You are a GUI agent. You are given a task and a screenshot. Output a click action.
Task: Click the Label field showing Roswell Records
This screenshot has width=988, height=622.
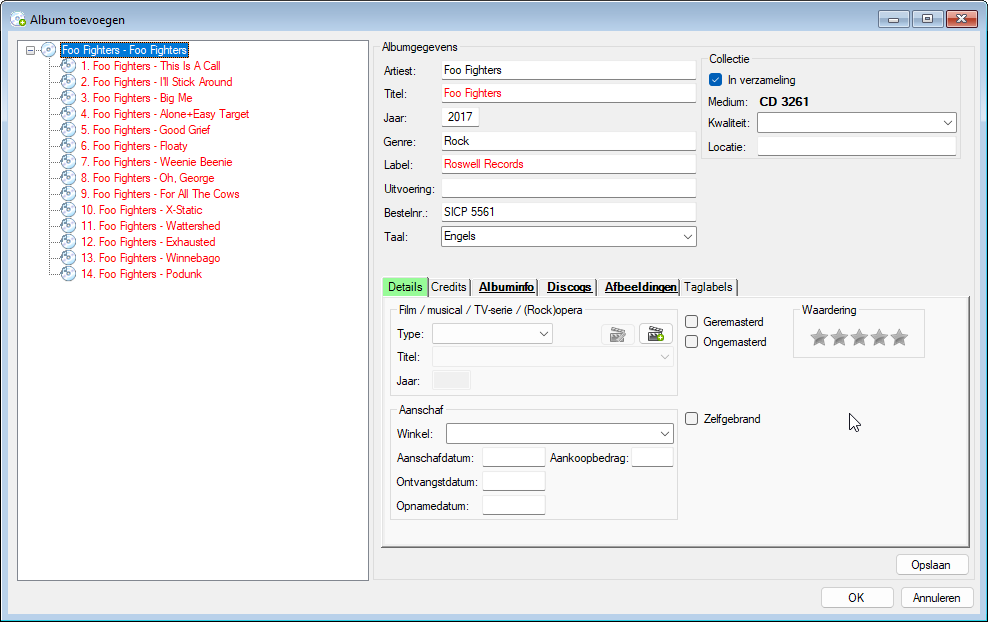[x=568, y=164]
